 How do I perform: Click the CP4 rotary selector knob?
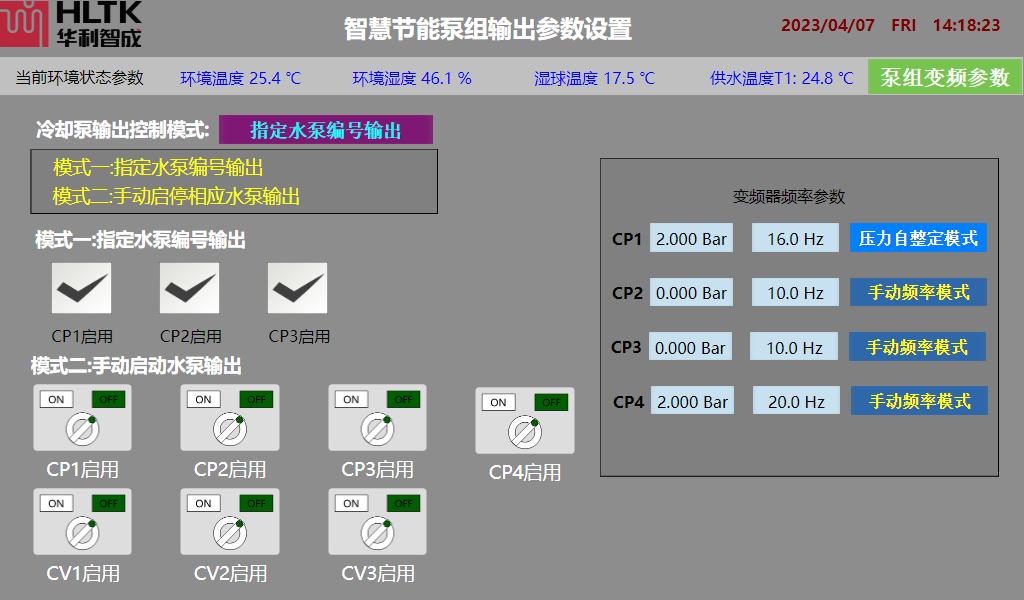pos(524,433)
